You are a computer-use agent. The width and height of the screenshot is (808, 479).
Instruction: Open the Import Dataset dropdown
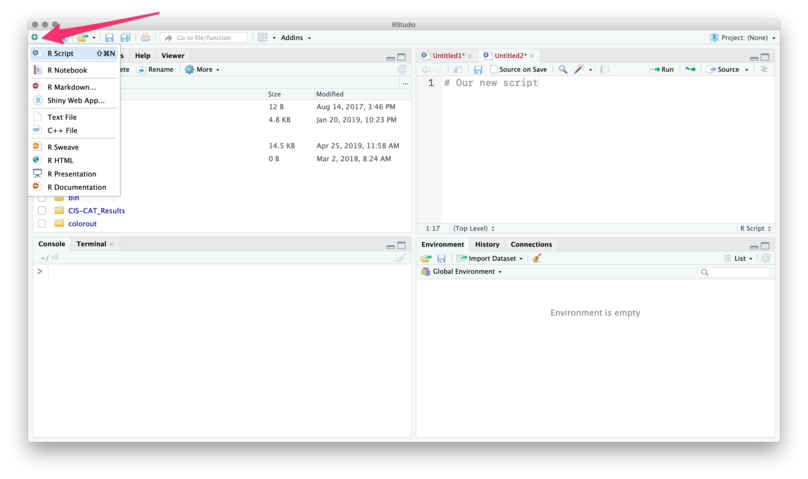coord(490,259)
